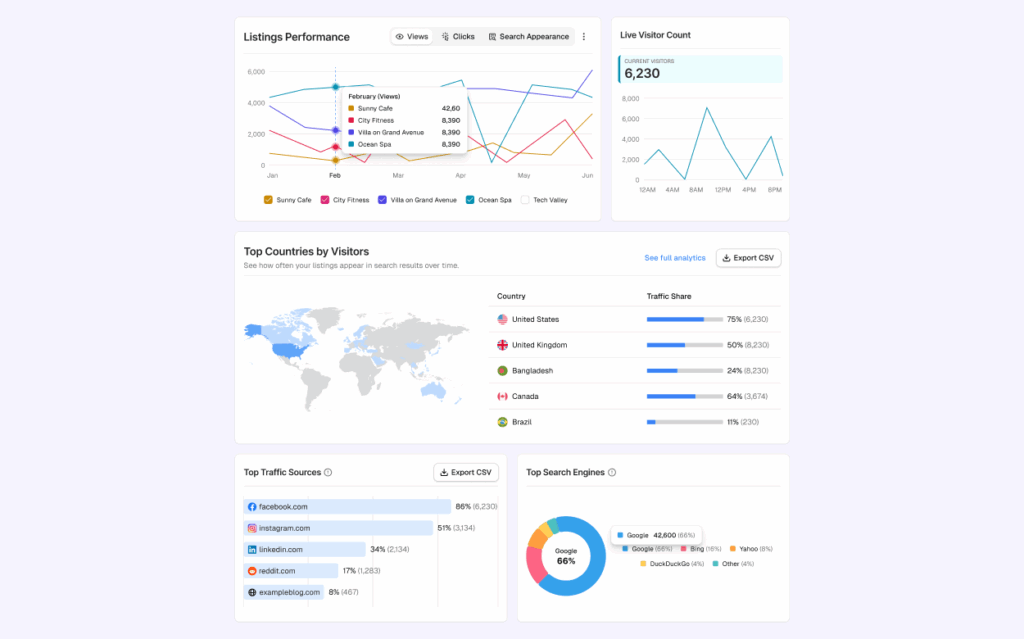Switch to the Clicks tab

coord(457,37)
